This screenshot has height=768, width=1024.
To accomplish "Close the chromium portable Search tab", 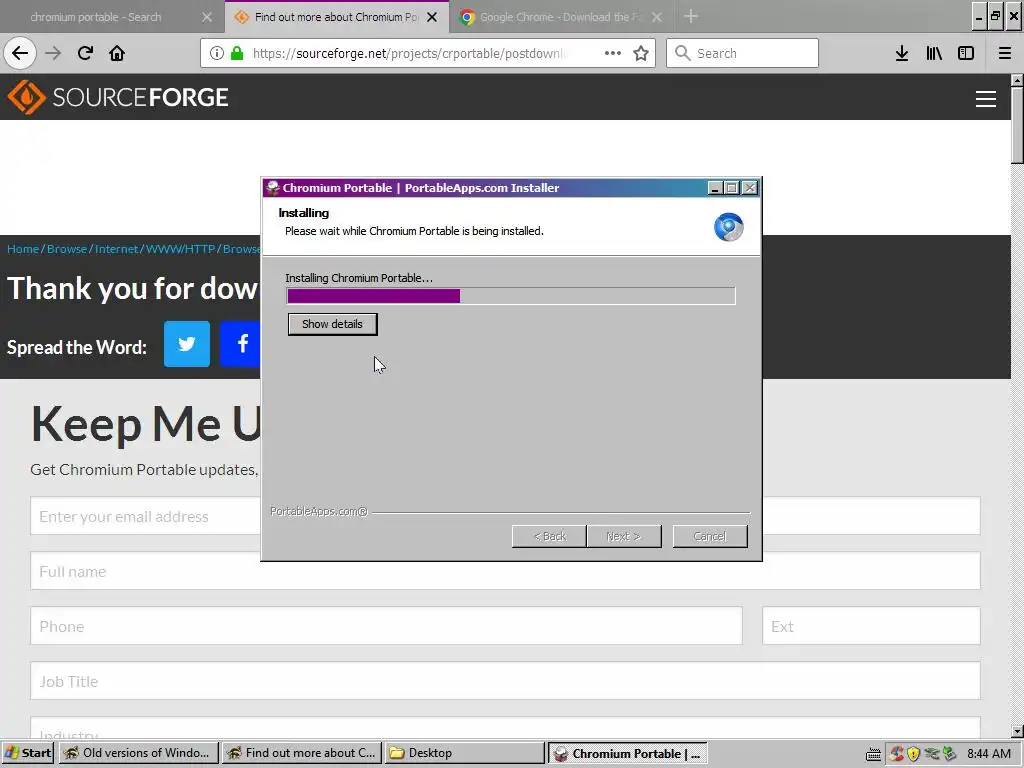I will click(x=207, y=17).
